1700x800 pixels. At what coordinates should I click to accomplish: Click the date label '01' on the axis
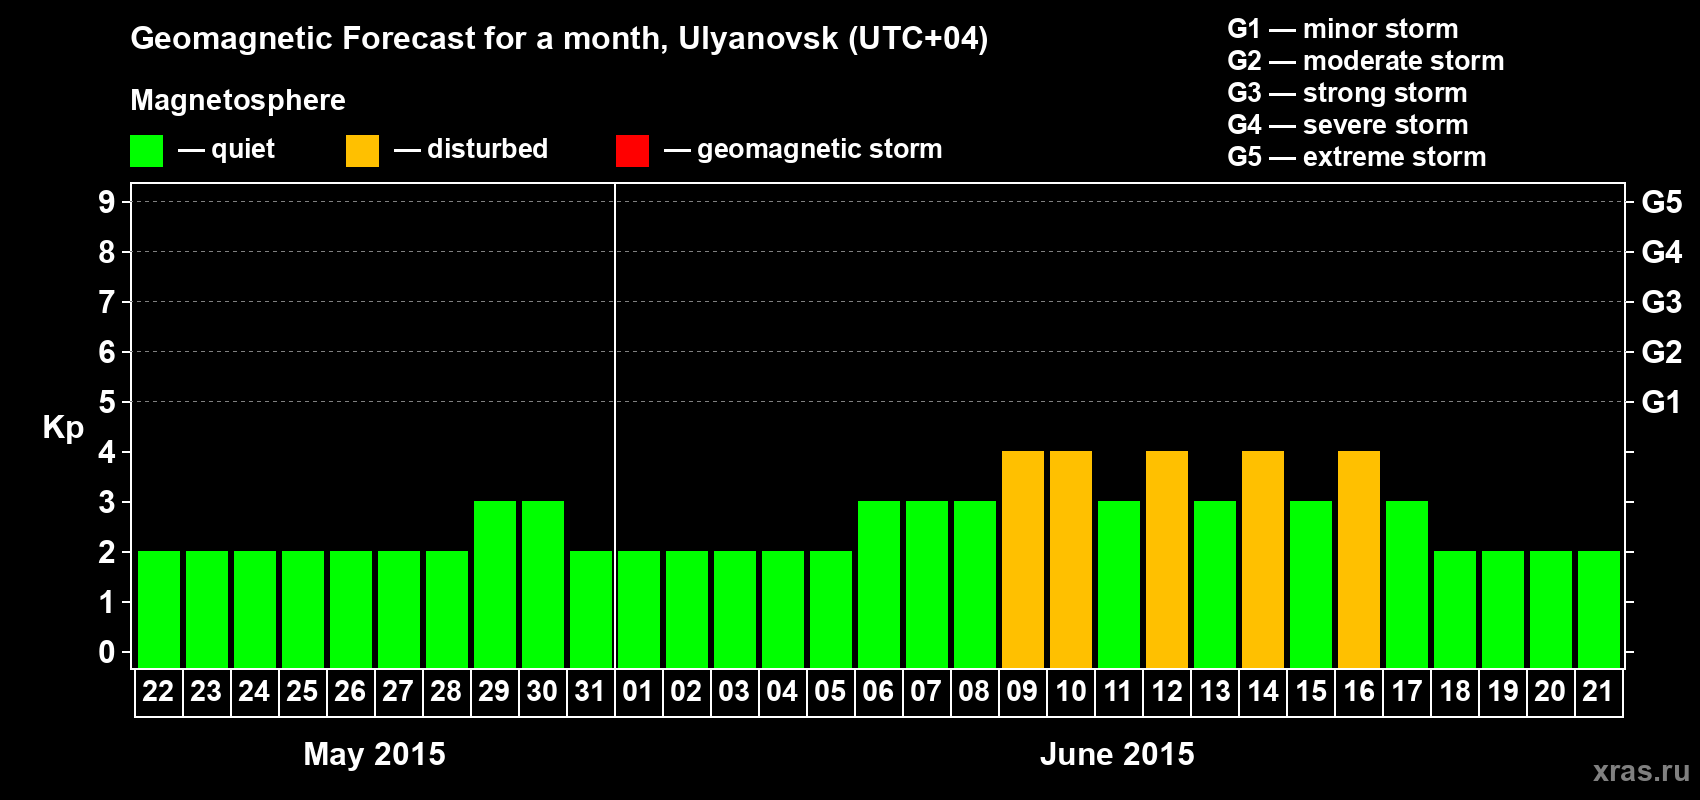click(x=638, y=692)
